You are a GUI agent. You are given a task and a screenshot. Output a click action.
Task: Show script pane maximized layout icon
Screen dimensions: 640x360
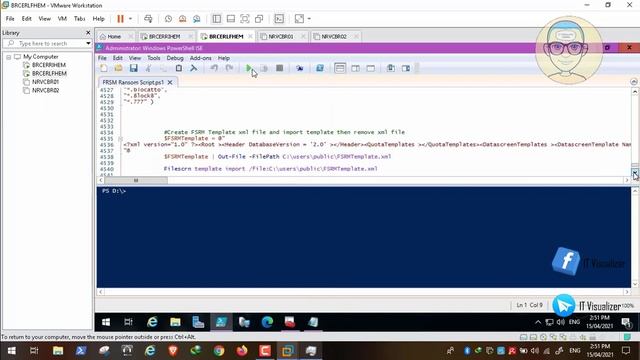point(371,68)
